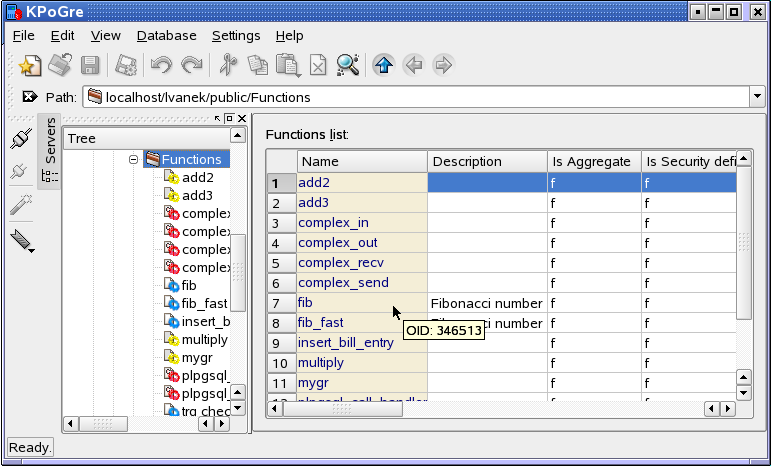Click the New file star icon
Screen dimensions: 771x466
30,66
